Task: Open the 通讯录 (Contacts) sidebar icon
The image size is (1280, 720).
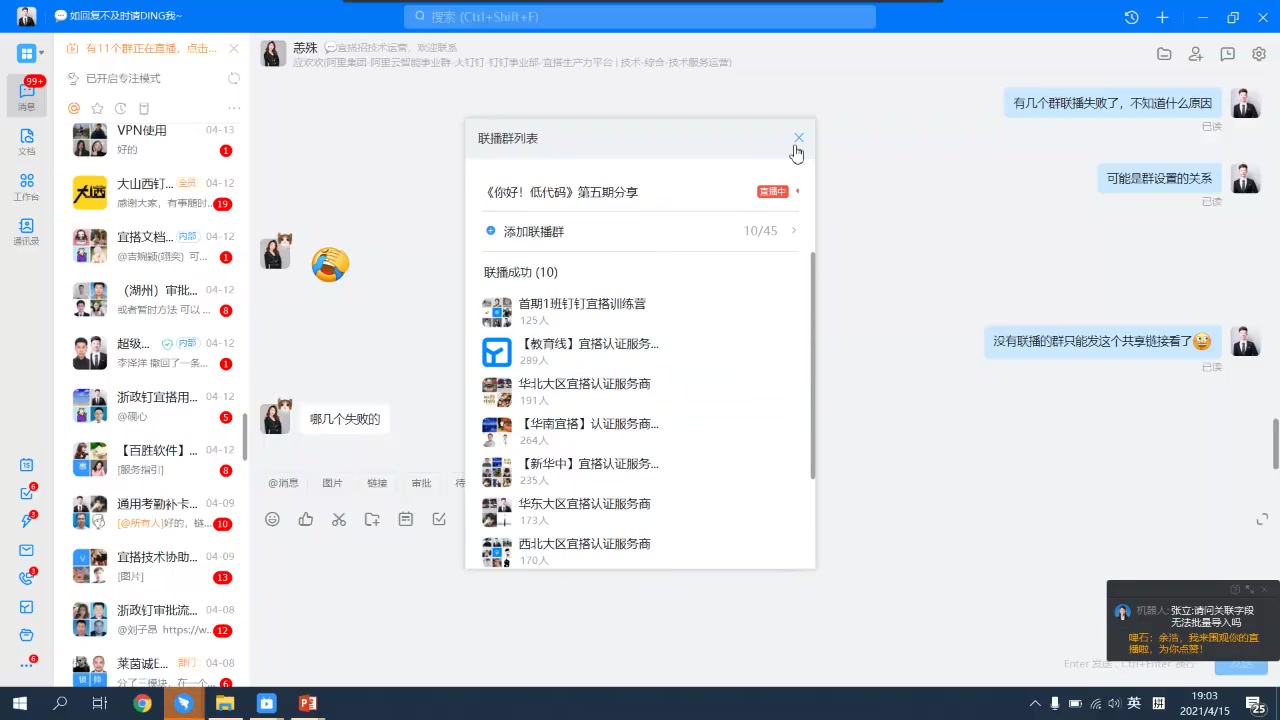Action: coord(26,228)
